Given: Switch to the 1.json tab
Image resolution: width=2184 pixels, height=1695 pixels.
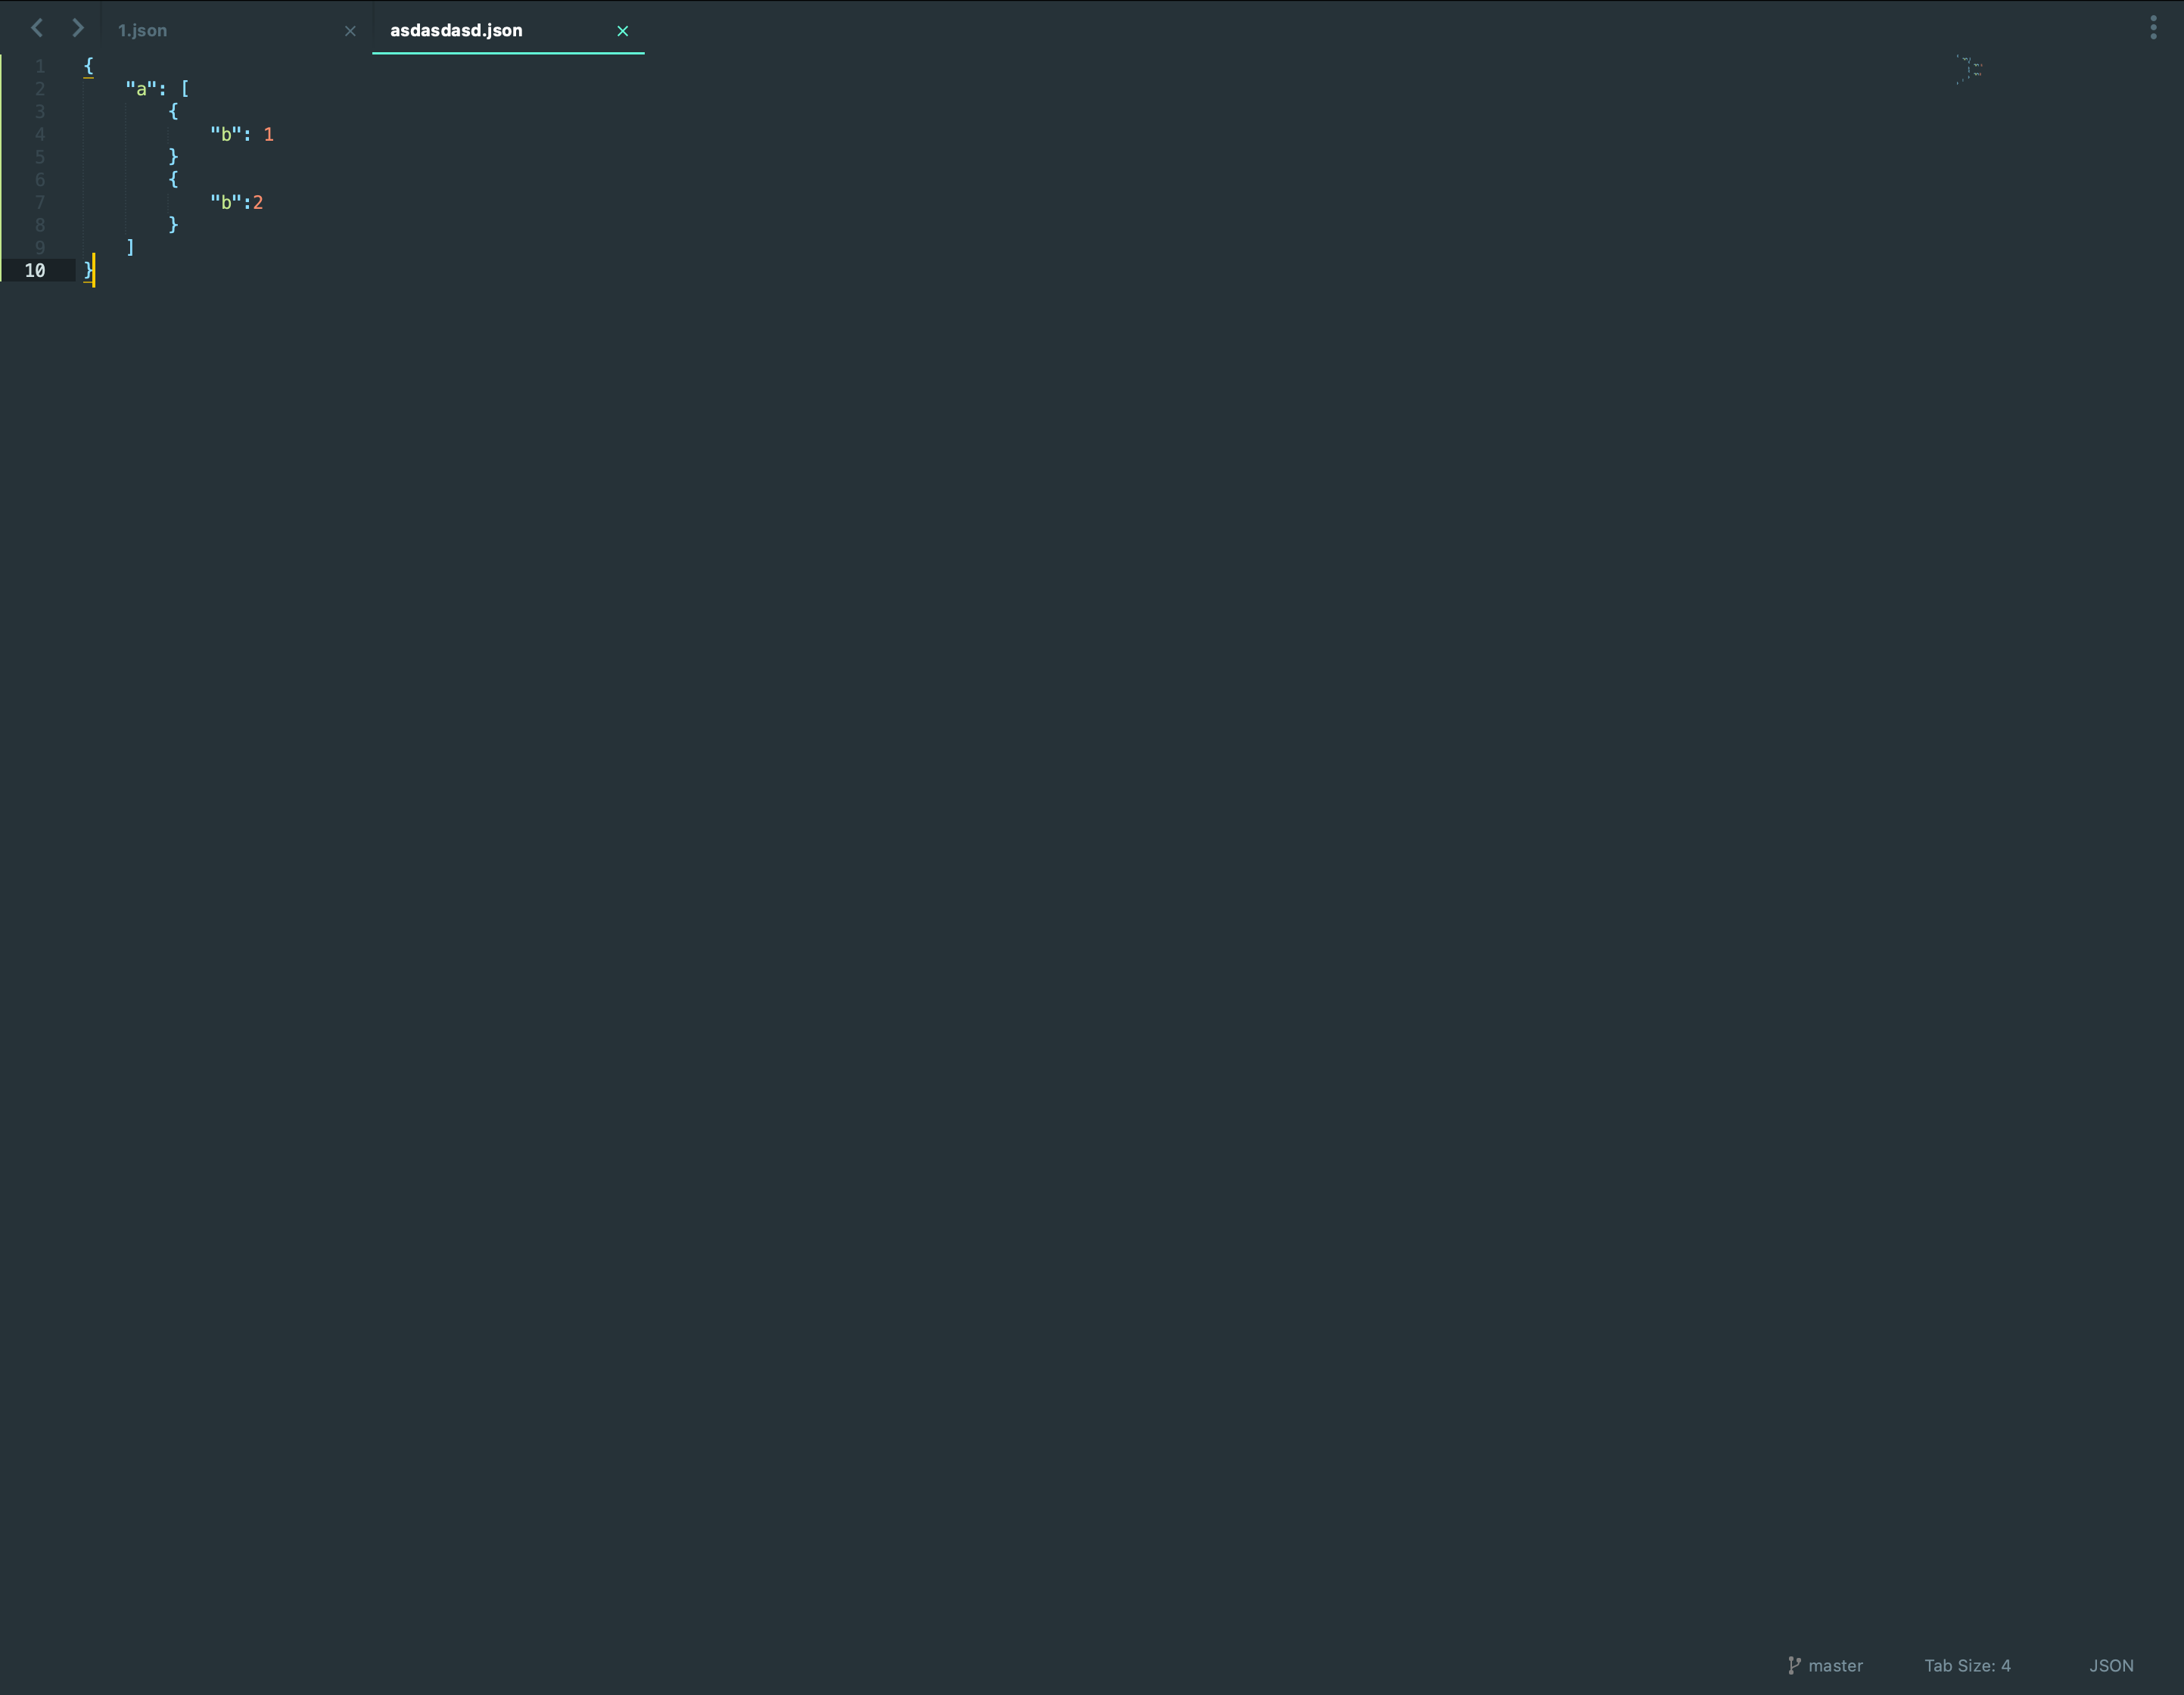Looking at the screenshot, I should click(x=143, y=31).
